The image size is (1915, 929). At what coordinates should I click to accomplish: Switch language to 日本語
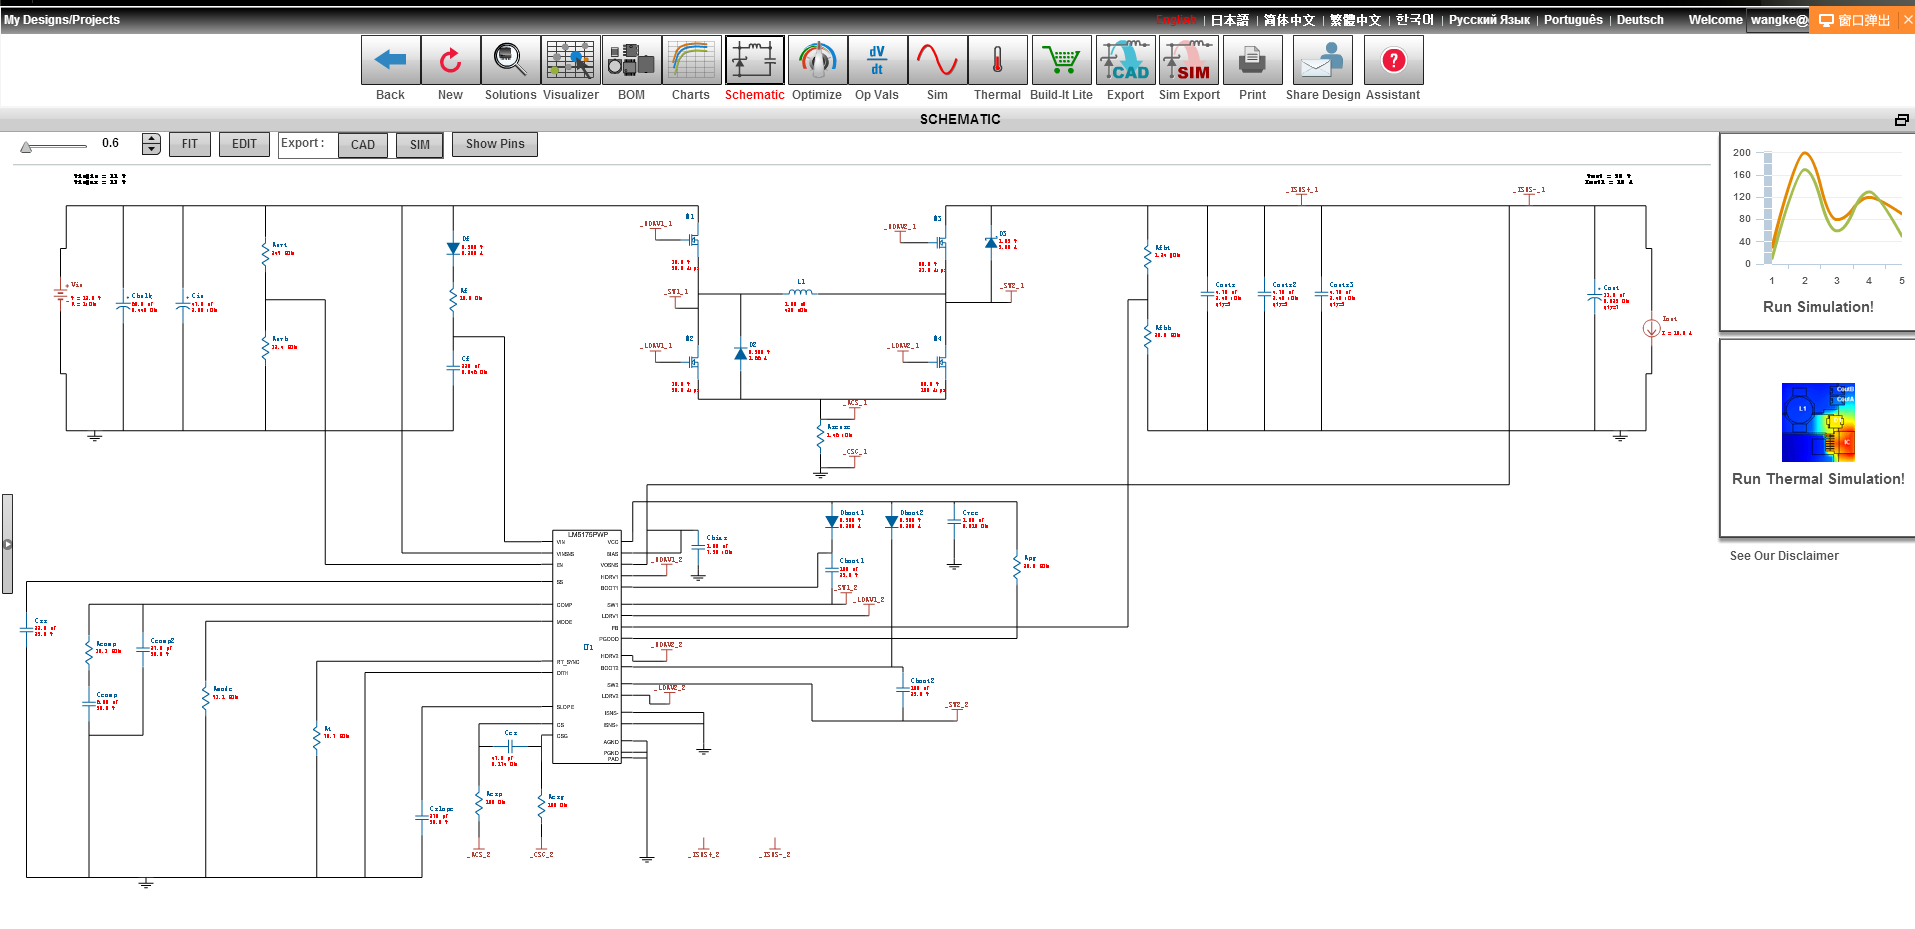pyautogui.click(x=1230, y=20)
